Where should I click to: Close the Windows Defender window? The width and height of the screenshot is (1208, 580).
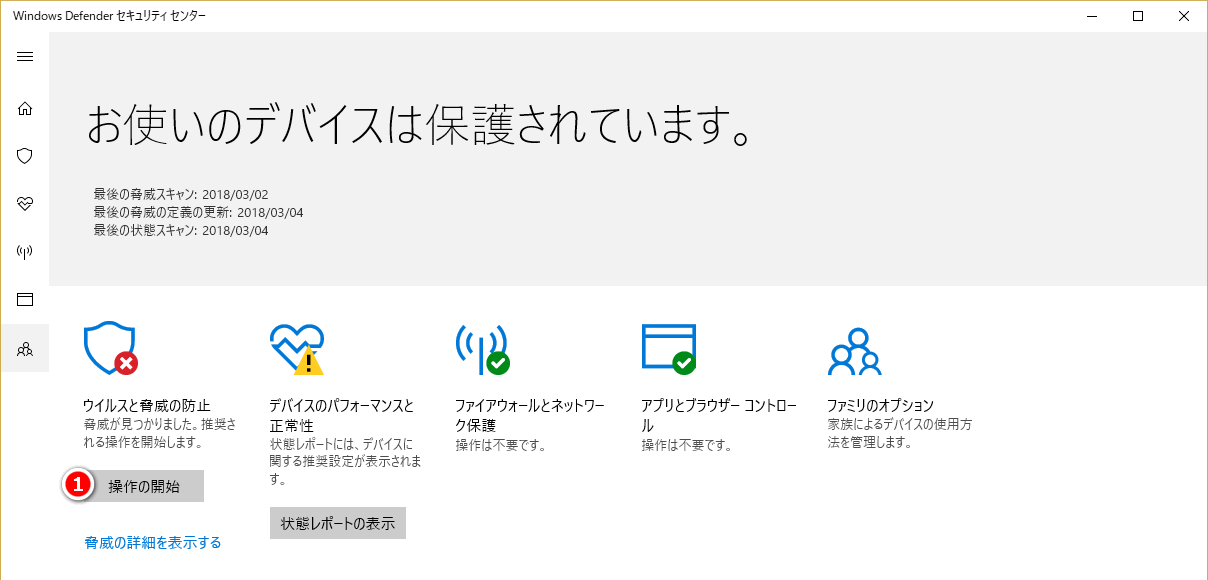coord(1183,16)
